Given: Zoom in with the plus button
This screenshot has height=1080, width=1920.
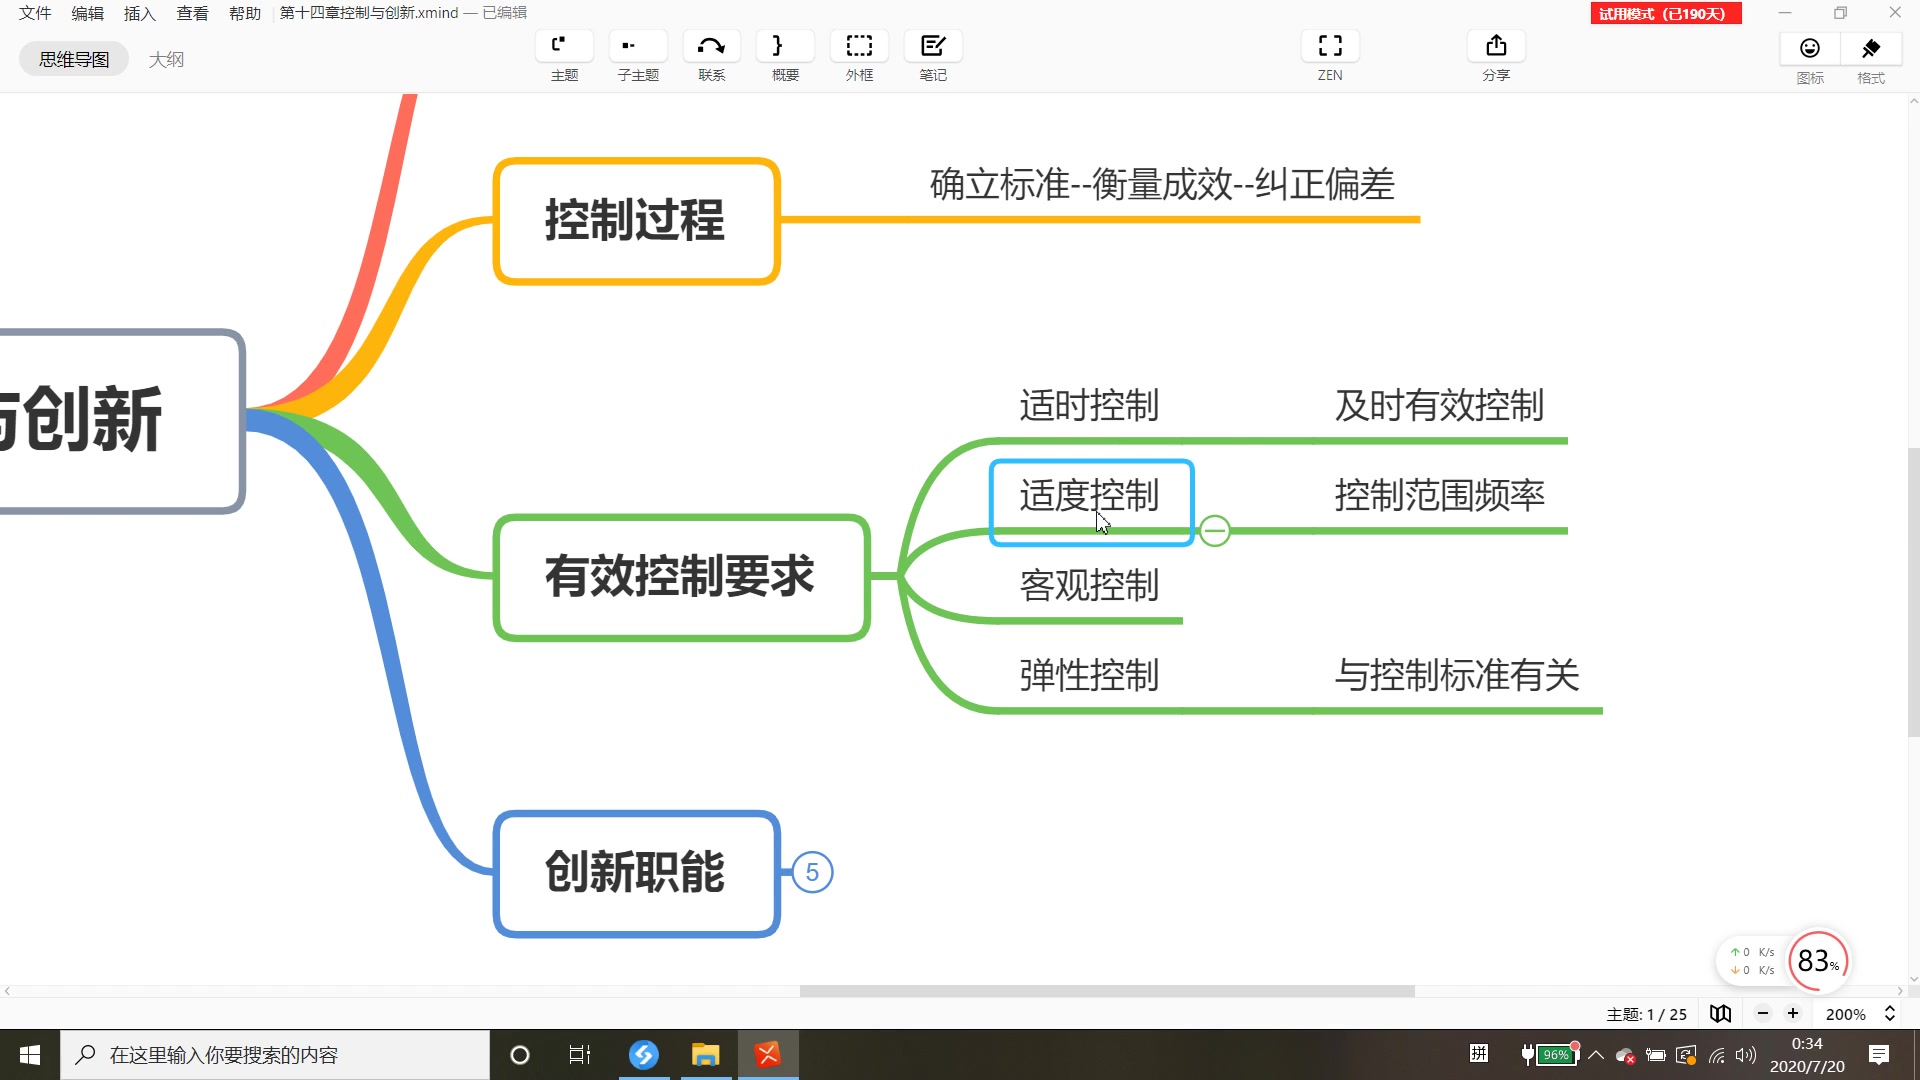Looking at the screenshot, I should [1793, 1014].
